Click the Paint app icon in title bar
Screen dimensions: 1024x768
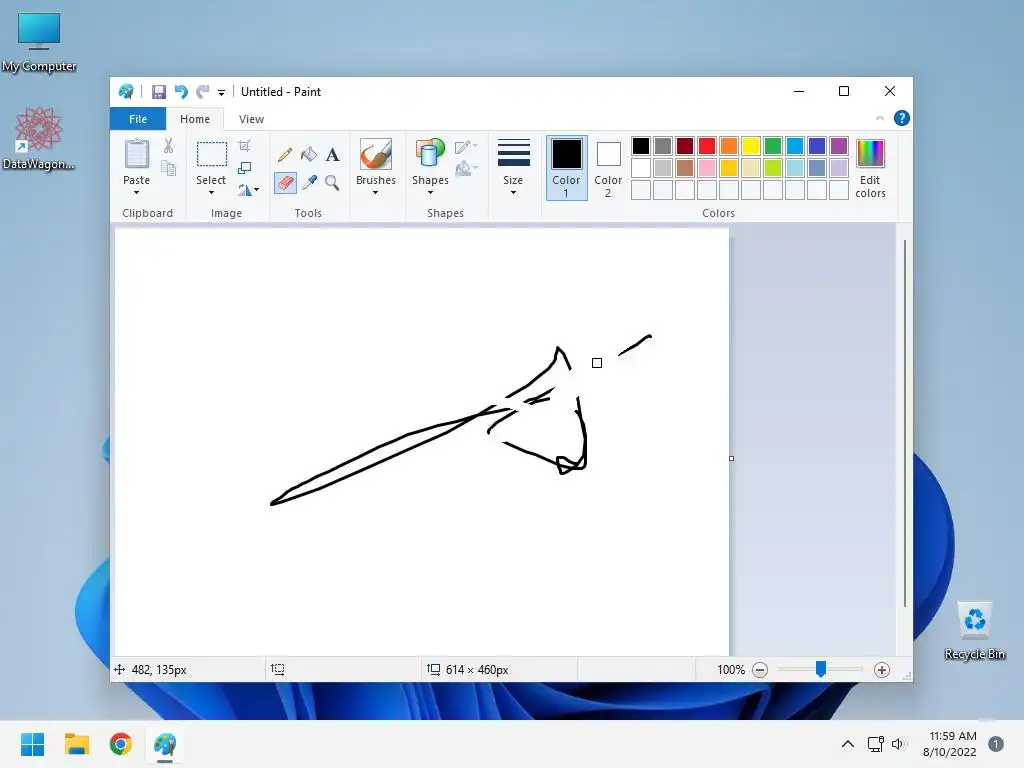click(x=126, y=92)
